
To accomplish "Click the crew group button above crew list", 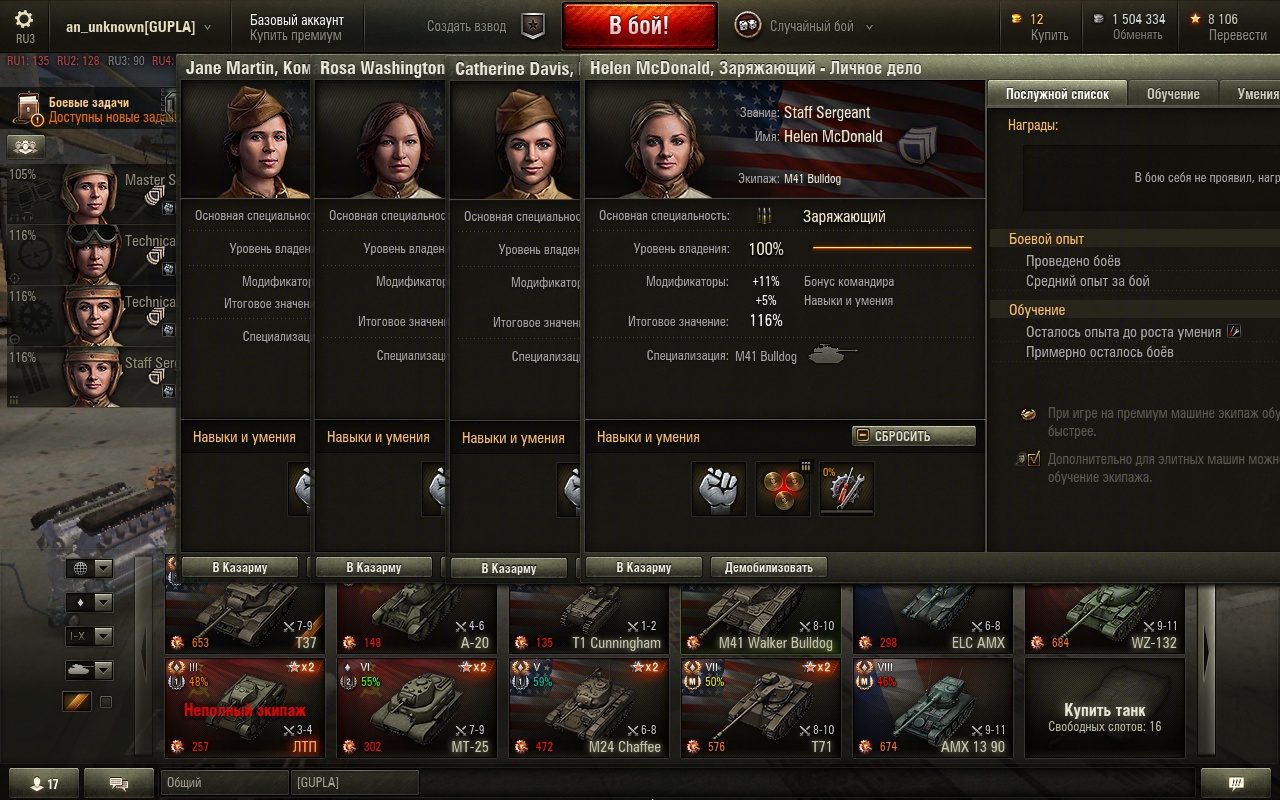I will click(25, 146).
